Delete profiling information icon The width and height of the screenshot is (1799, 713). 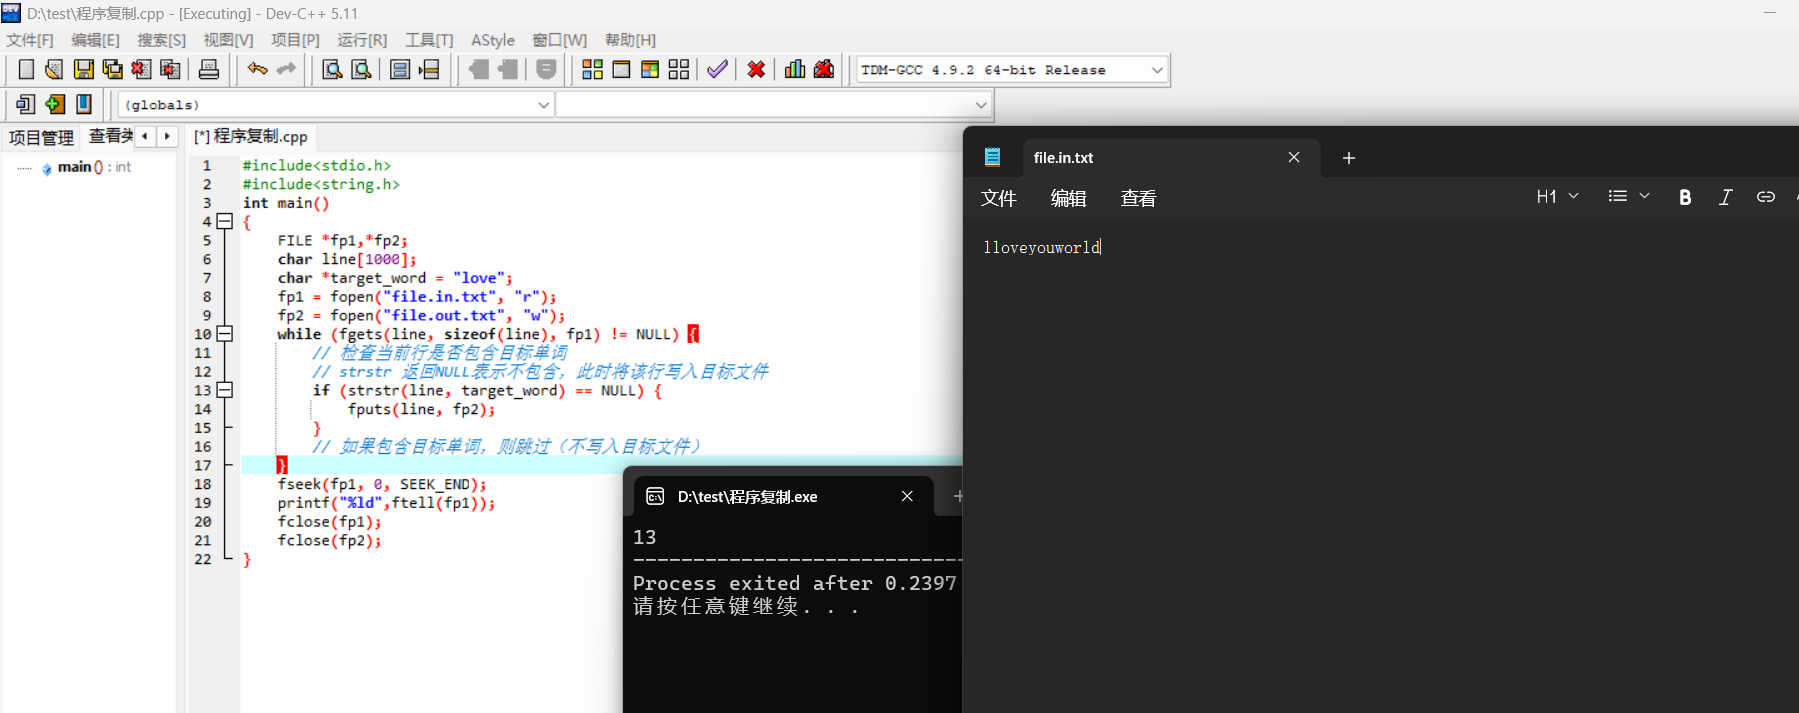824,69
